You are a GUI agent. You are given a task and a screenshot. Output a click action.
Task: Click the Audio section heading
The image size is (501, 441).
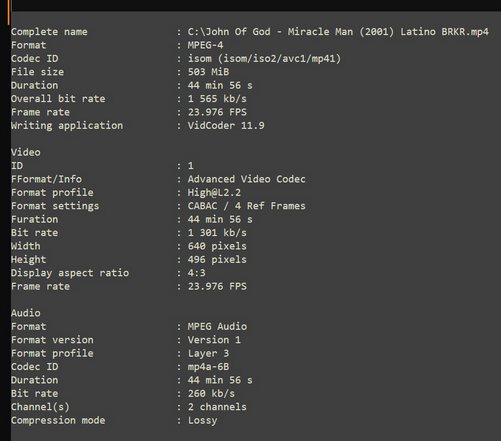tap(26, 313)
